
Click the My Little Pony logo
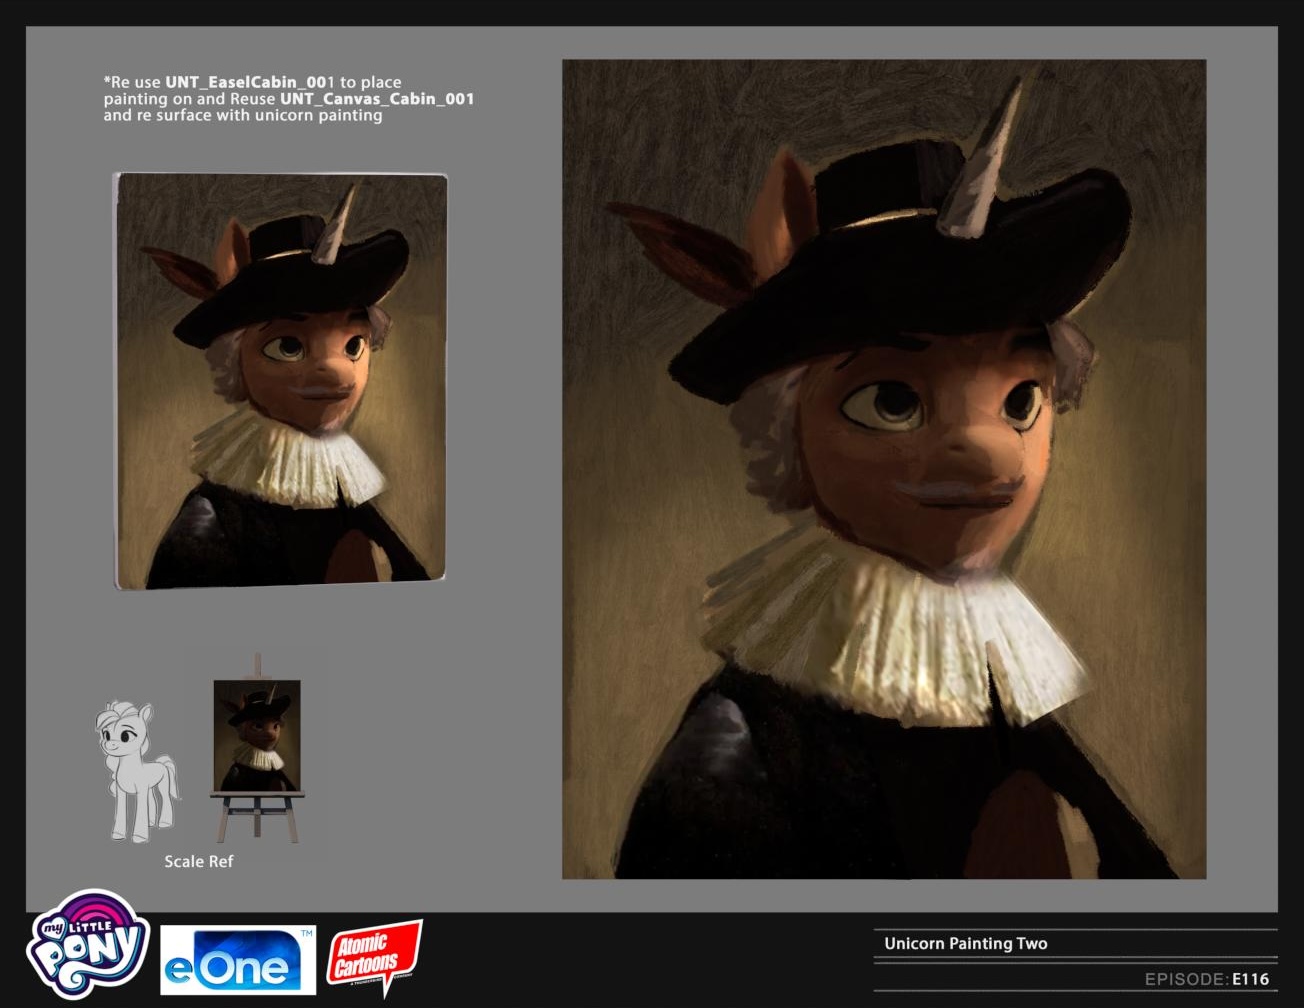point(89,944)
